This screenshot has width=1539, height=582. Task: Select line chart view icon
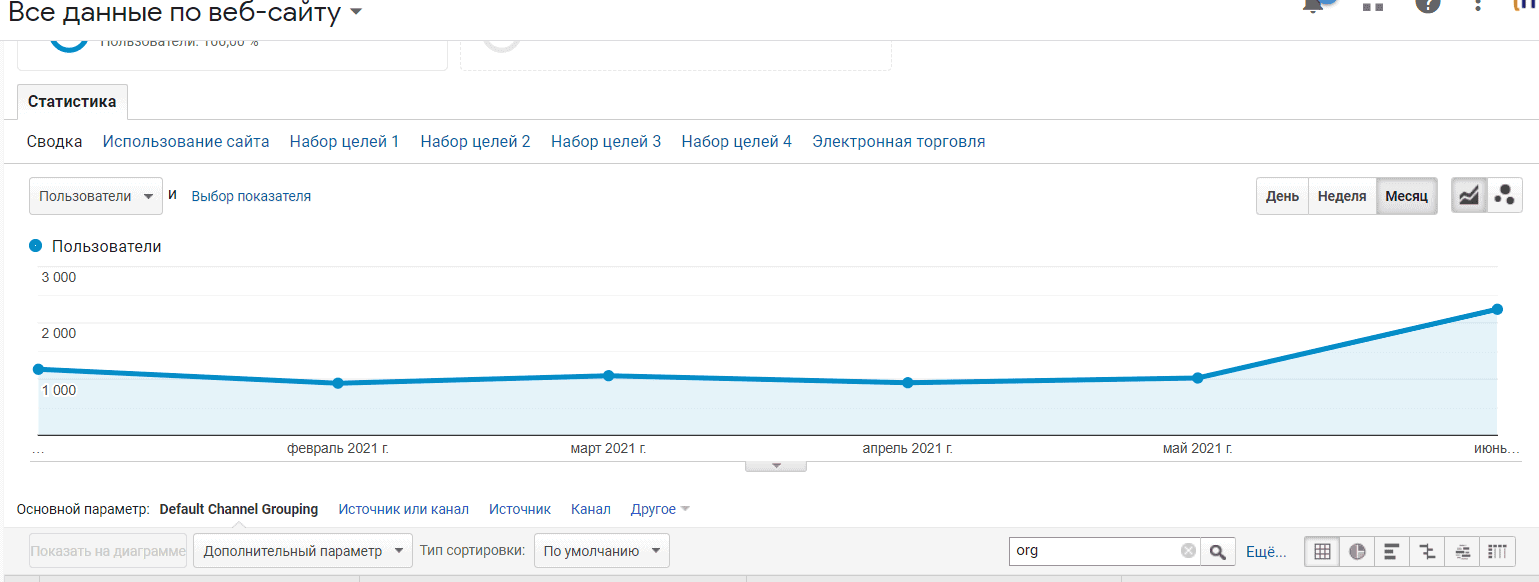tap(1468, 196)
